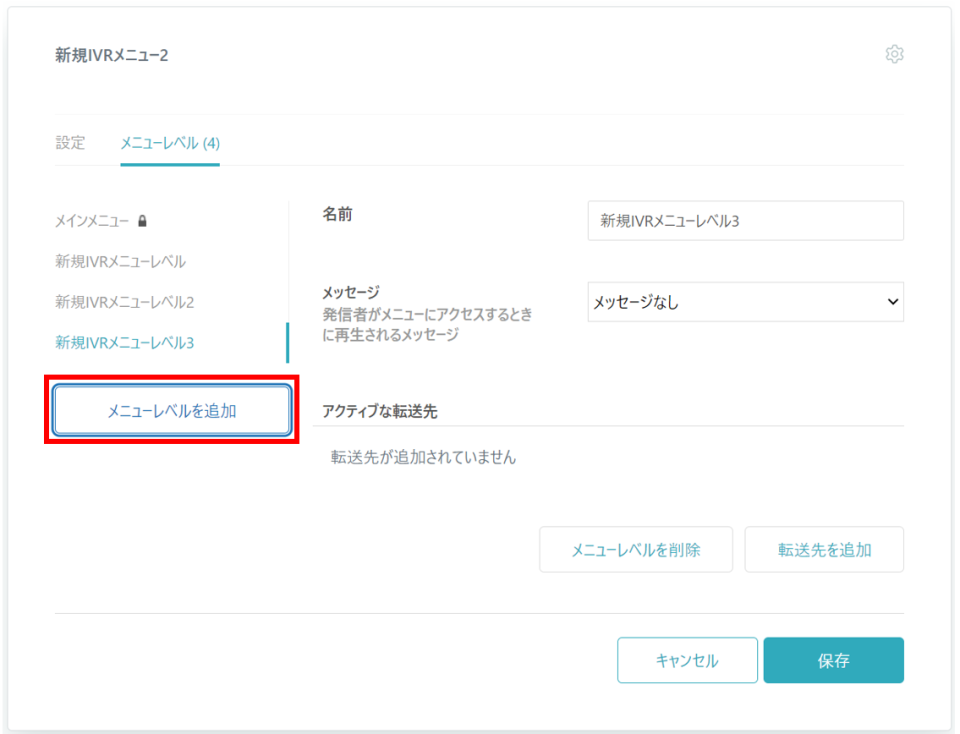The image size is (960, 734).
Task: Focus the 名前 text input field
Action: [x=745, y=221]
